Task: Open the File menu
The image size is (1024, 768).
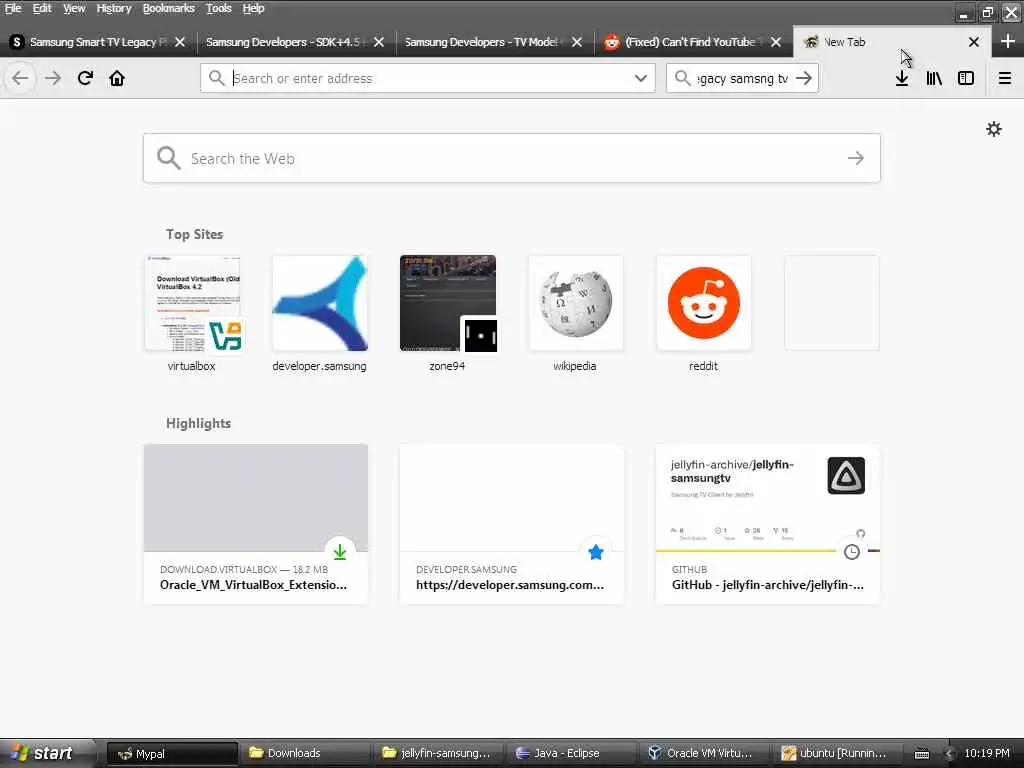Action: [13, 8]
